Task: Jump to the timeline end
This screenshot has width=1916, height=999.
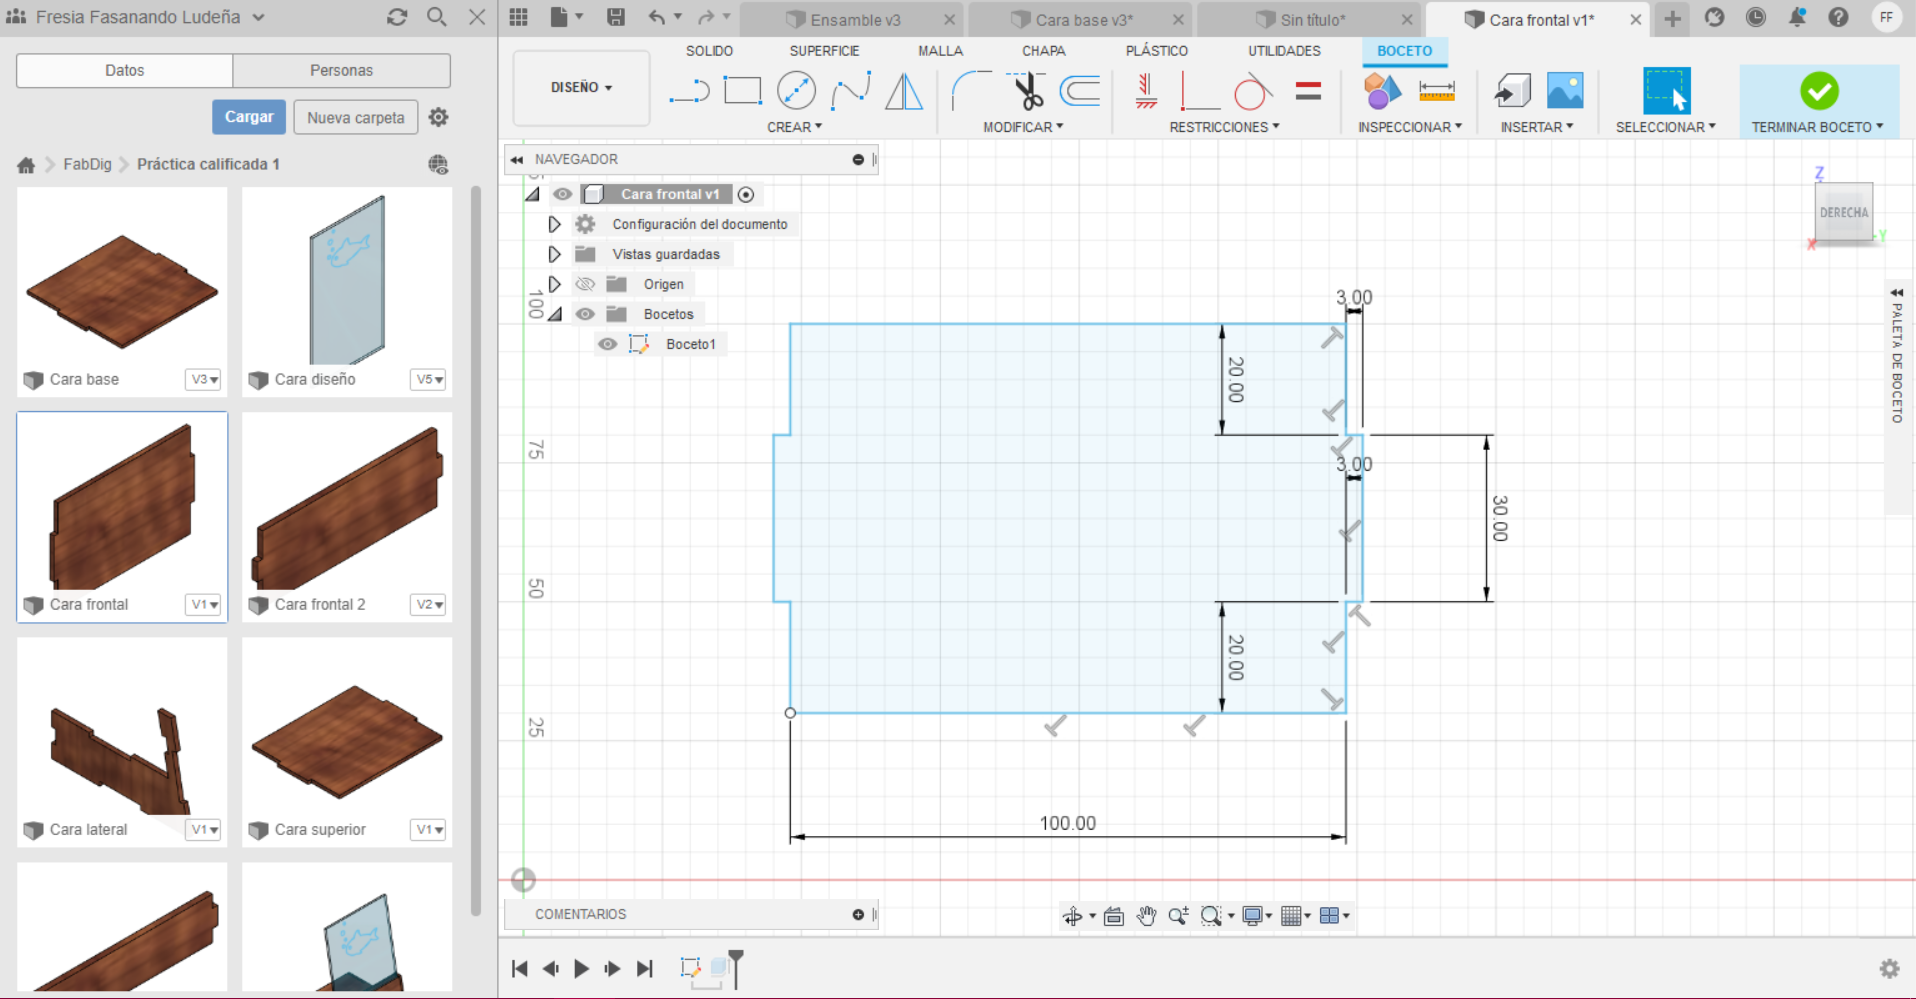Action: pos(645,968)
